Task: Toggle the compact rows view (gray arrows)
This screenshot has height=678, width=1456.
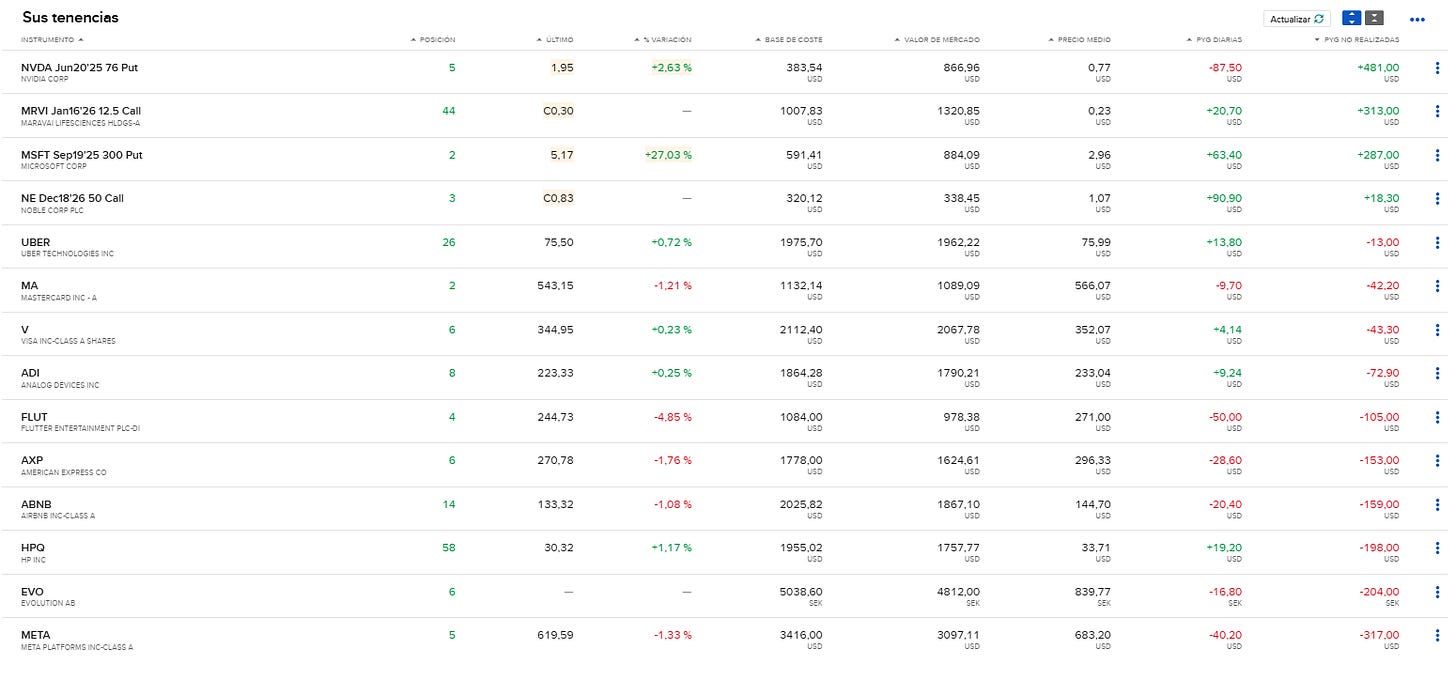Action: click(x=1374, y=18)
